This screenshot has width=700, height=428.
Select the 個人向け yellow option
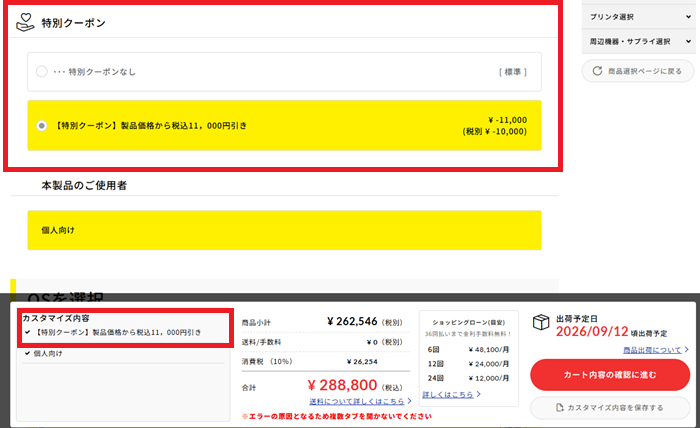tap(284, 230)
